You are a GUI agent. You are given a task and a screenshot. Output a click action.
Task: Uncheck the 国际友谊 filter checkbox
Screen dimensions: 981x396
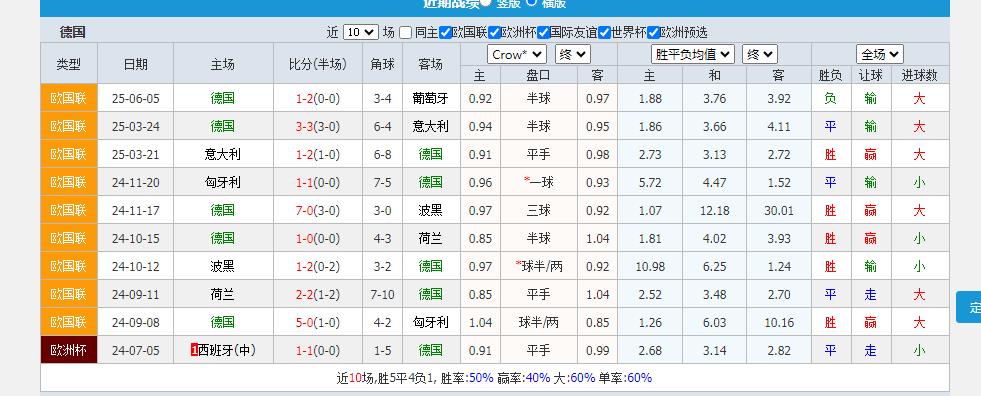click(543, 33)
